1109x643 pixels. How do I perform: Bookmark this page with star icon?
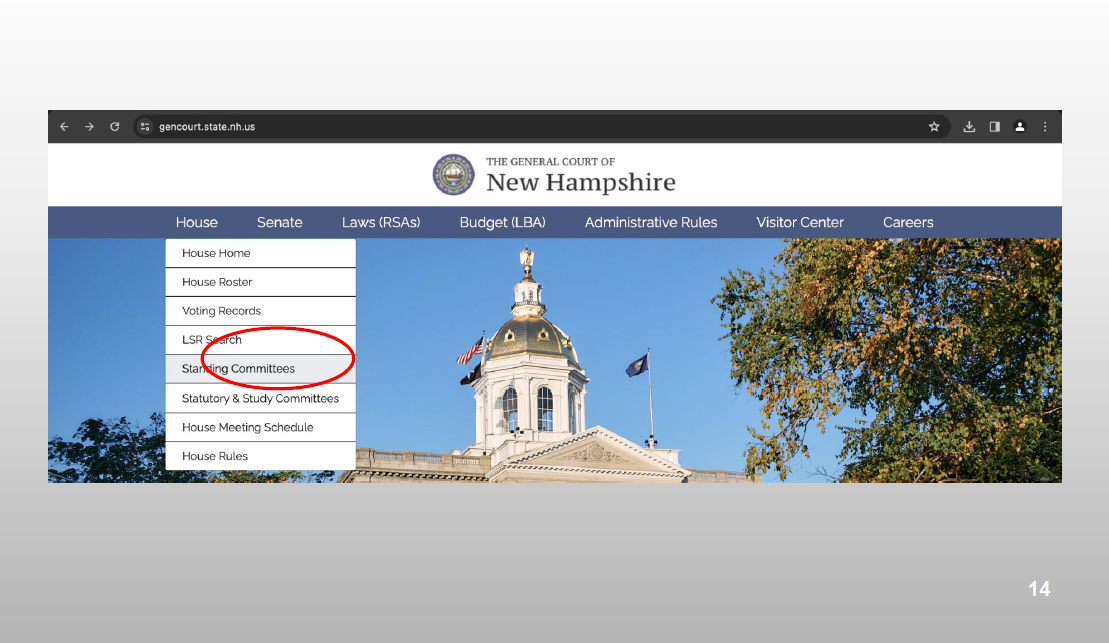click(934, 127)
